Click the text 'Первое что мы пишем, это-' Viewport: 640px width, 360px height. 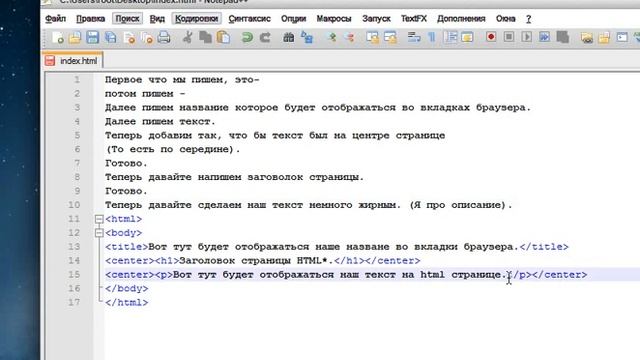coord(182,80)
